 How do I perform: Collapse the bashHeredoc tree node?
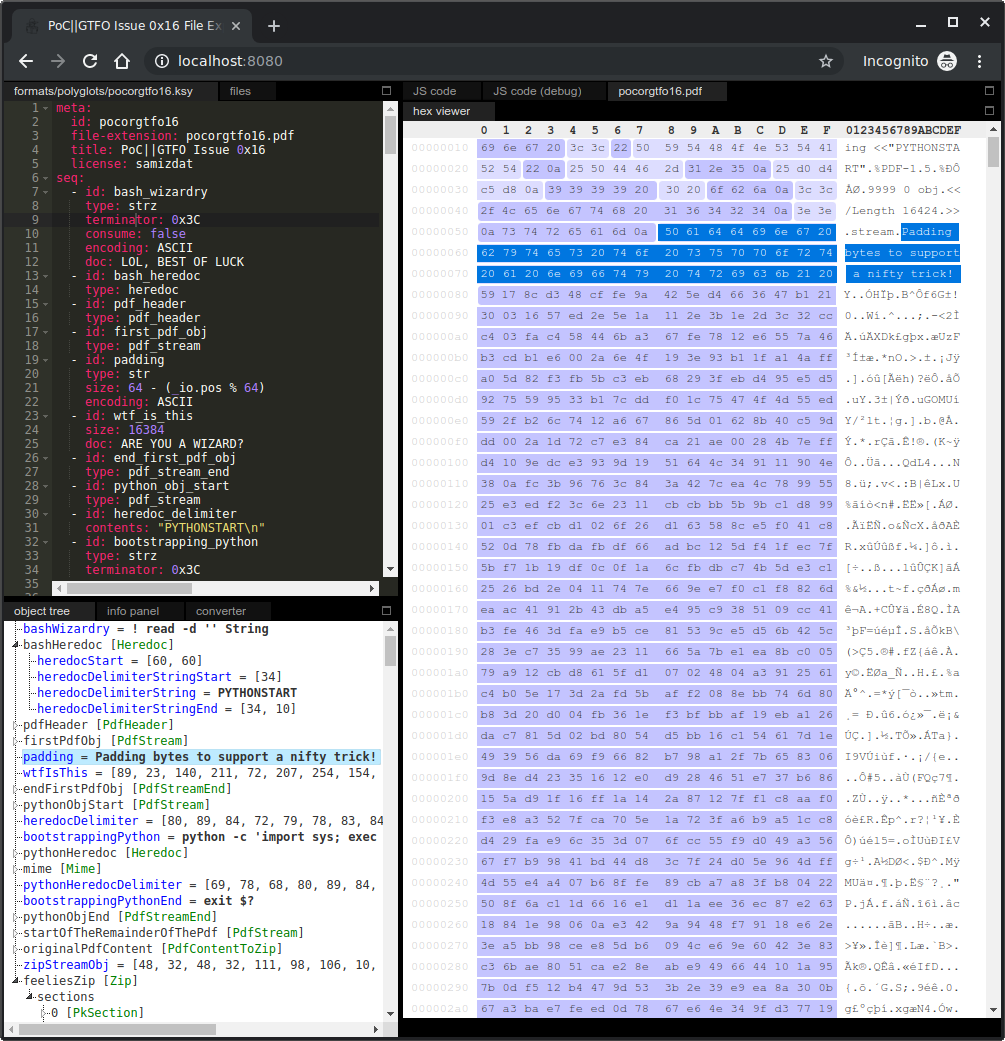(16, 645)
